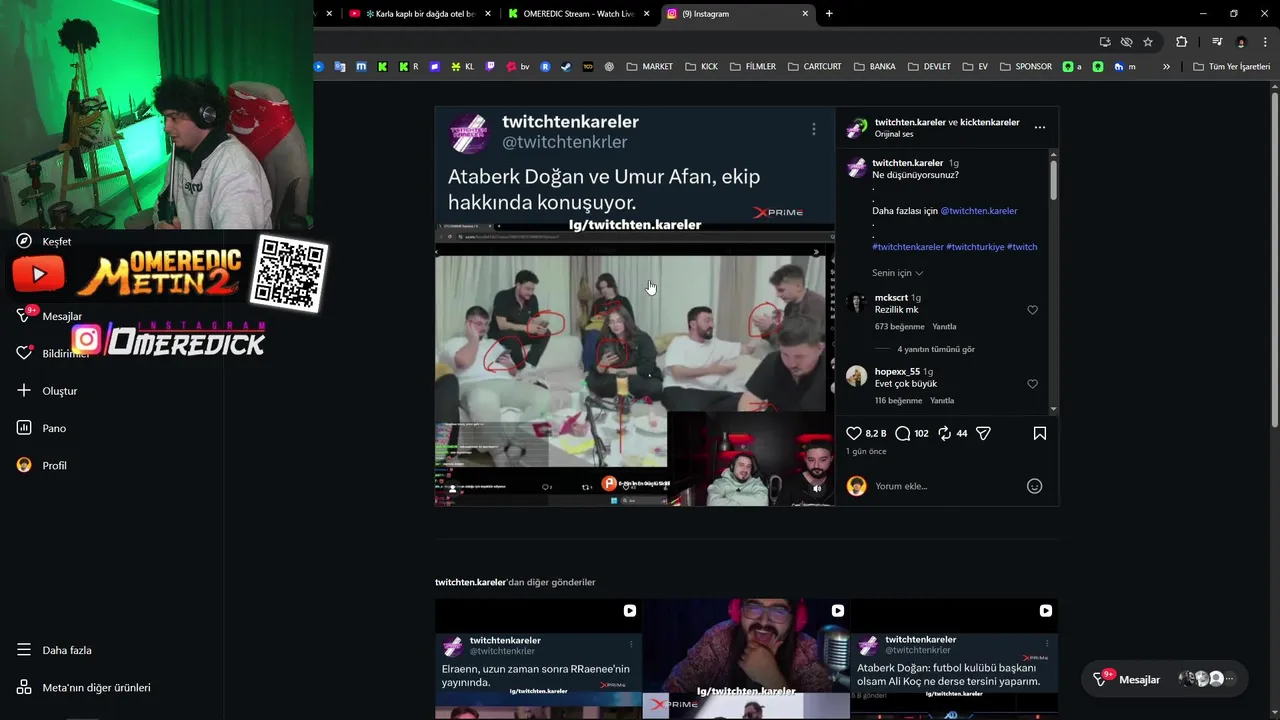Image resolution: width=1280 pixels, height=720 pixels.
Task: Open the Steam bookmark icon
Action: point(566,67)
